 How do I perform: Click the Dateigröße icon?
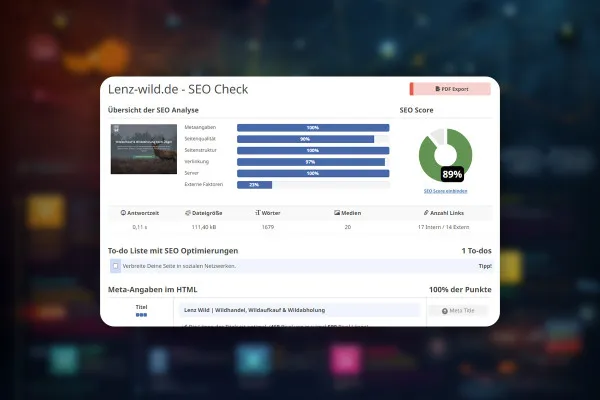click(188, 213)
